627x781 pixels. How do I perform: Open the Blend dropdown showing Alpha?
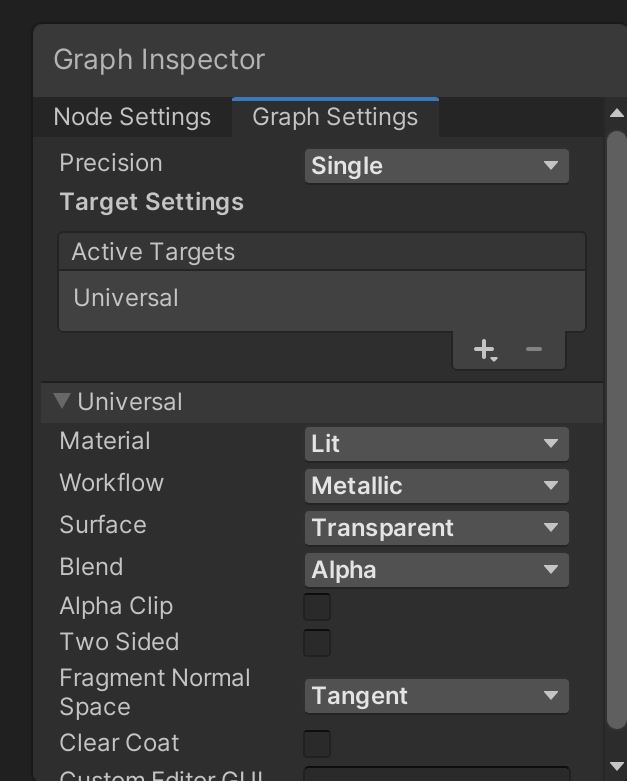tap(436, 570)
